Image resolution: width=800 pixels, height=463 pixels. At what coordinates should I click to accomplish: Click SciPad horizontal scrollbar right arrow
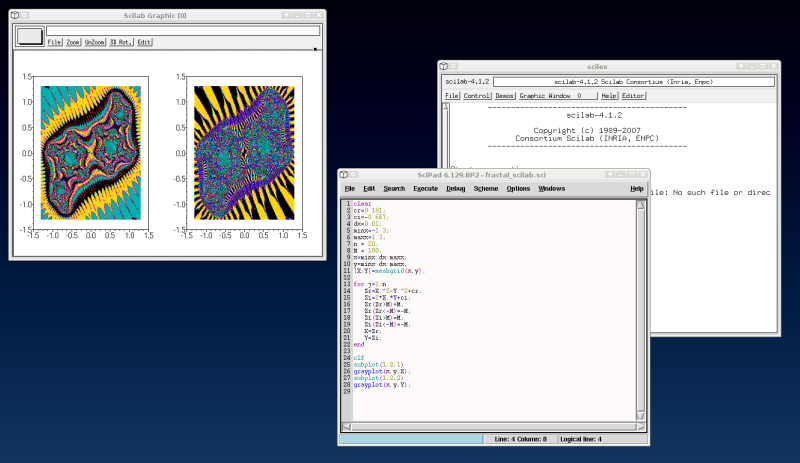[641, 426]
